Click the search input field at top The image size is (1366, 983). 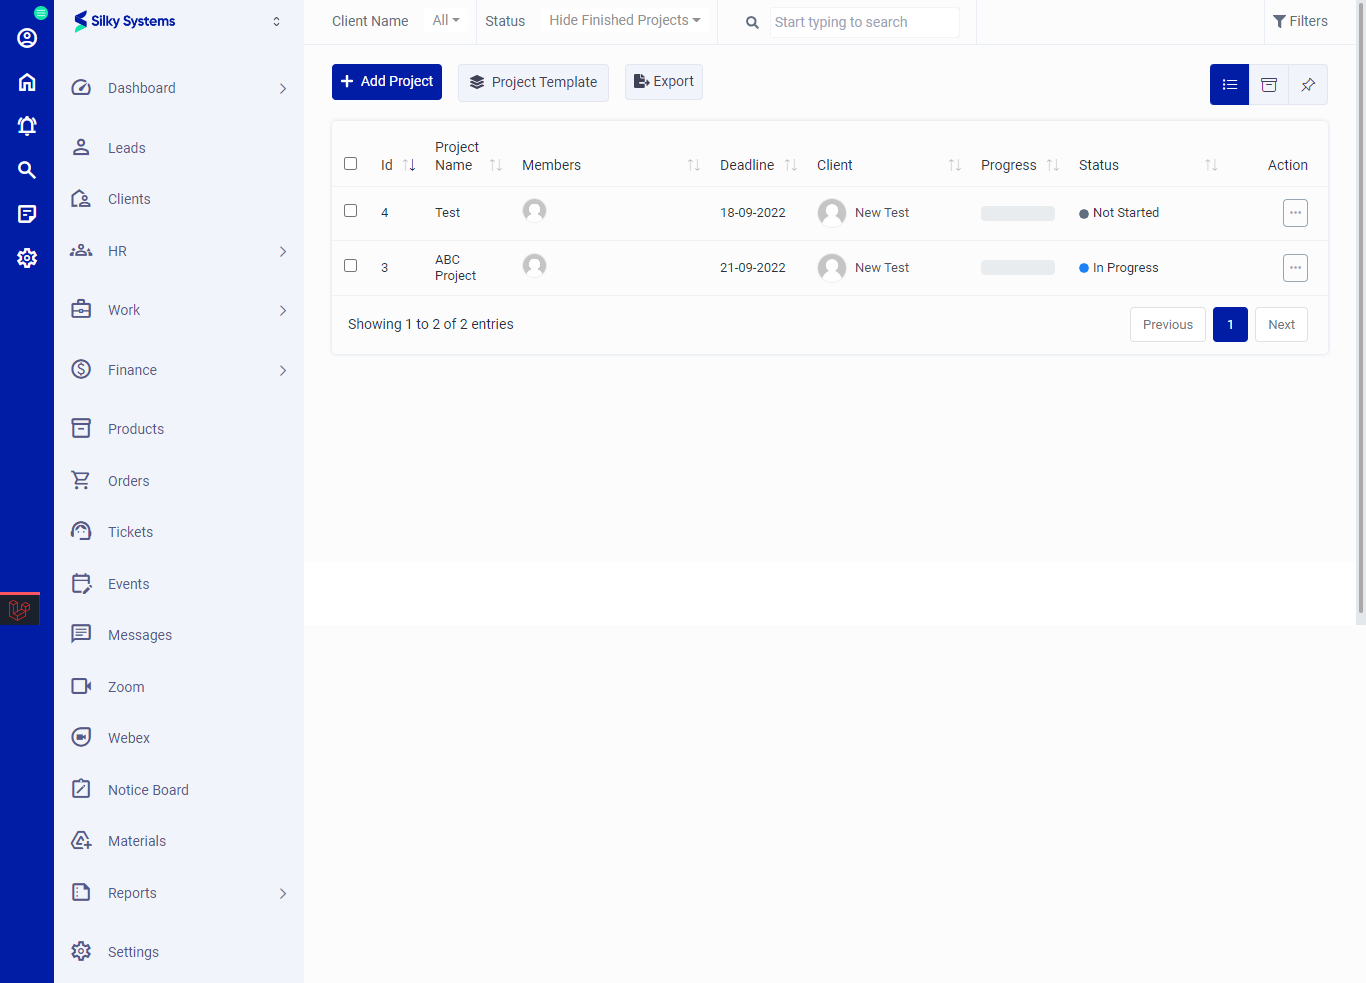pyautogui.click(x=864, y=21)
